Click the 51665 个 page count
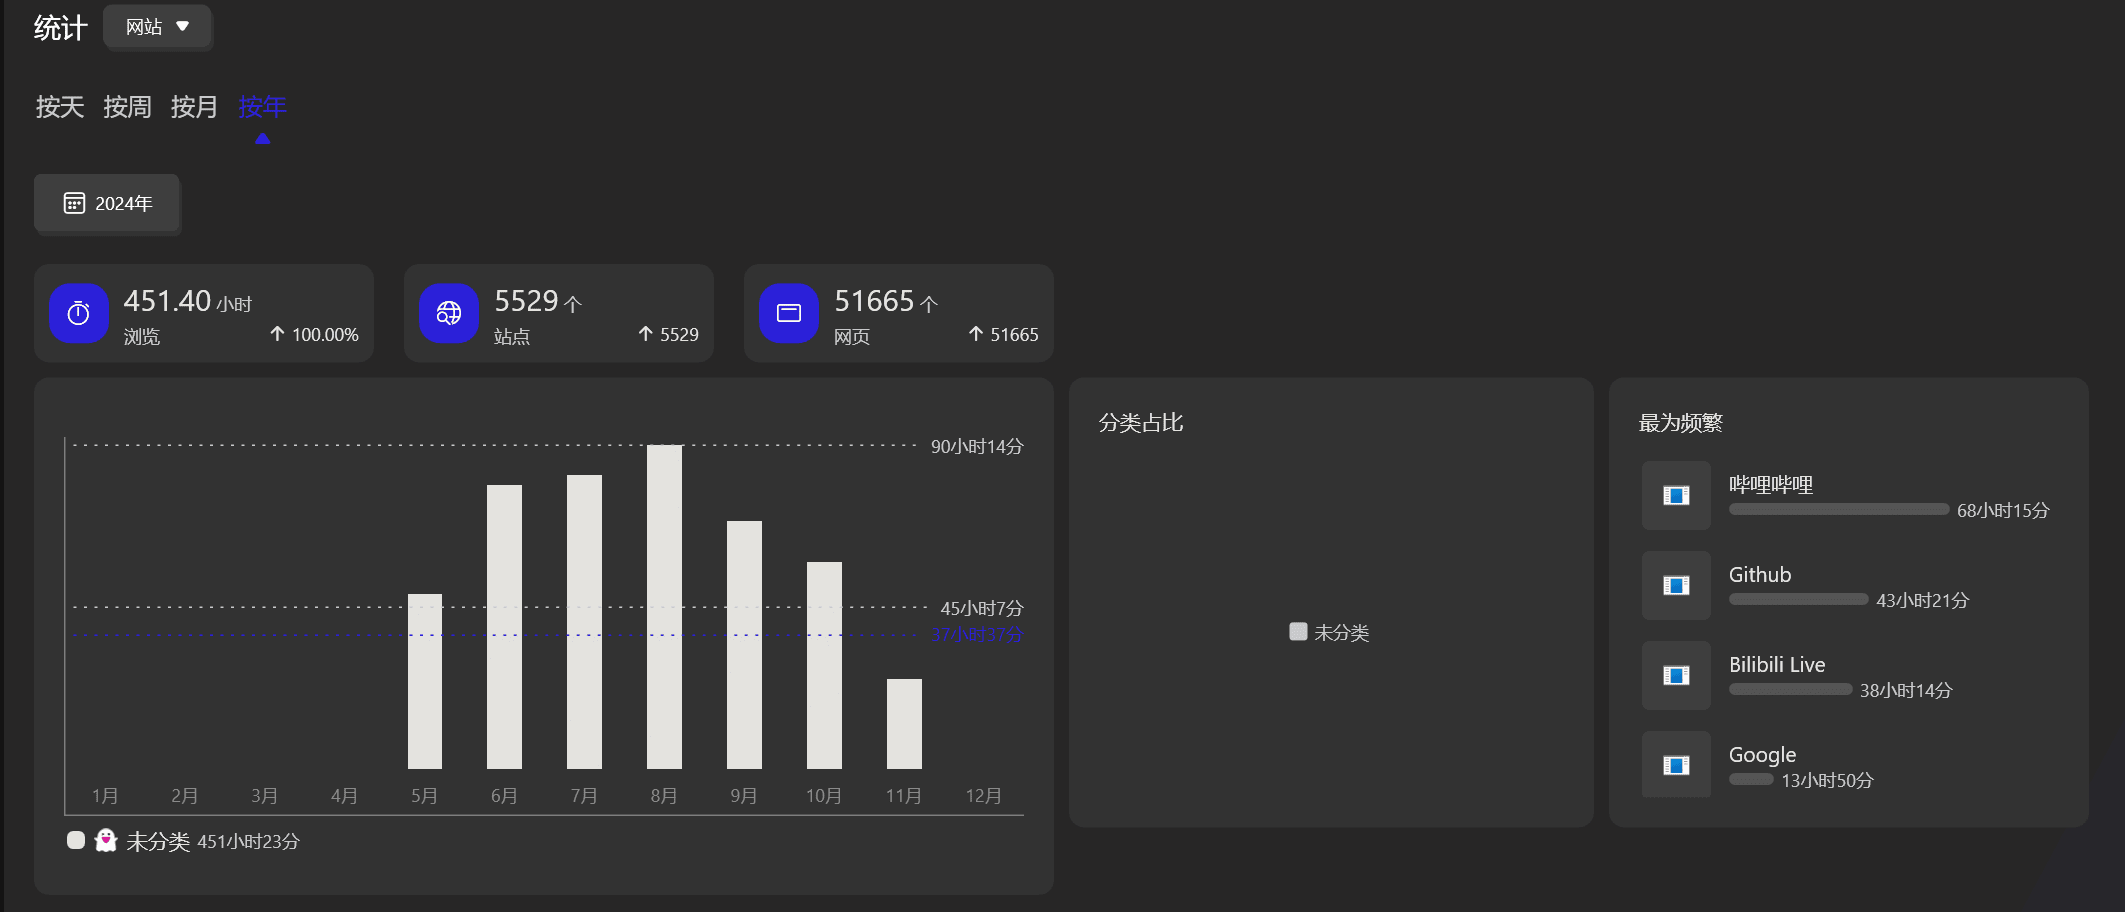The image size is (2125, 912). coord(886,301)
